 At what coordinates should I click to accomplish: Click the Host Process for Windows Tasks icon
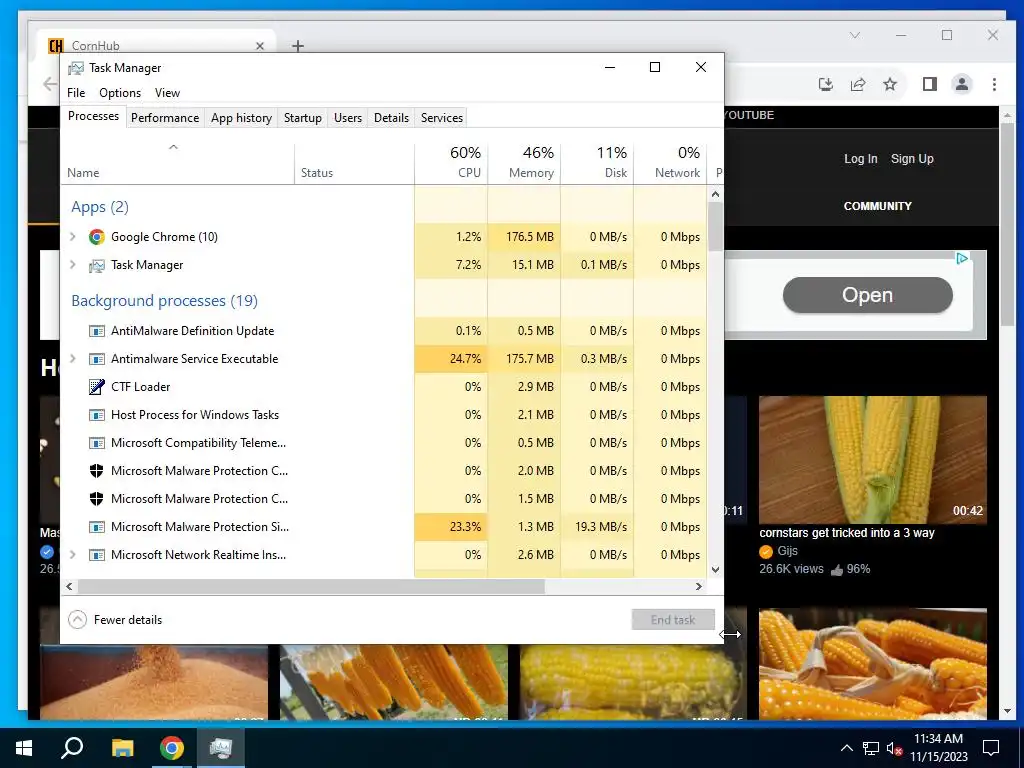(x=97, y=415)
